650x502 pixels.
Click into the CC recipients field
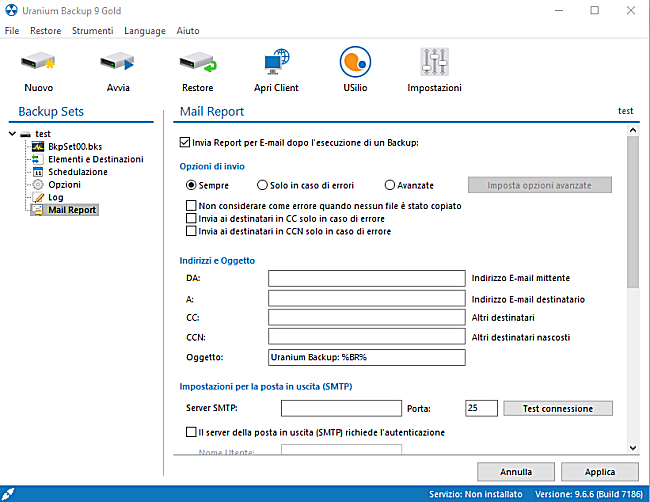[x=366, y=318]
